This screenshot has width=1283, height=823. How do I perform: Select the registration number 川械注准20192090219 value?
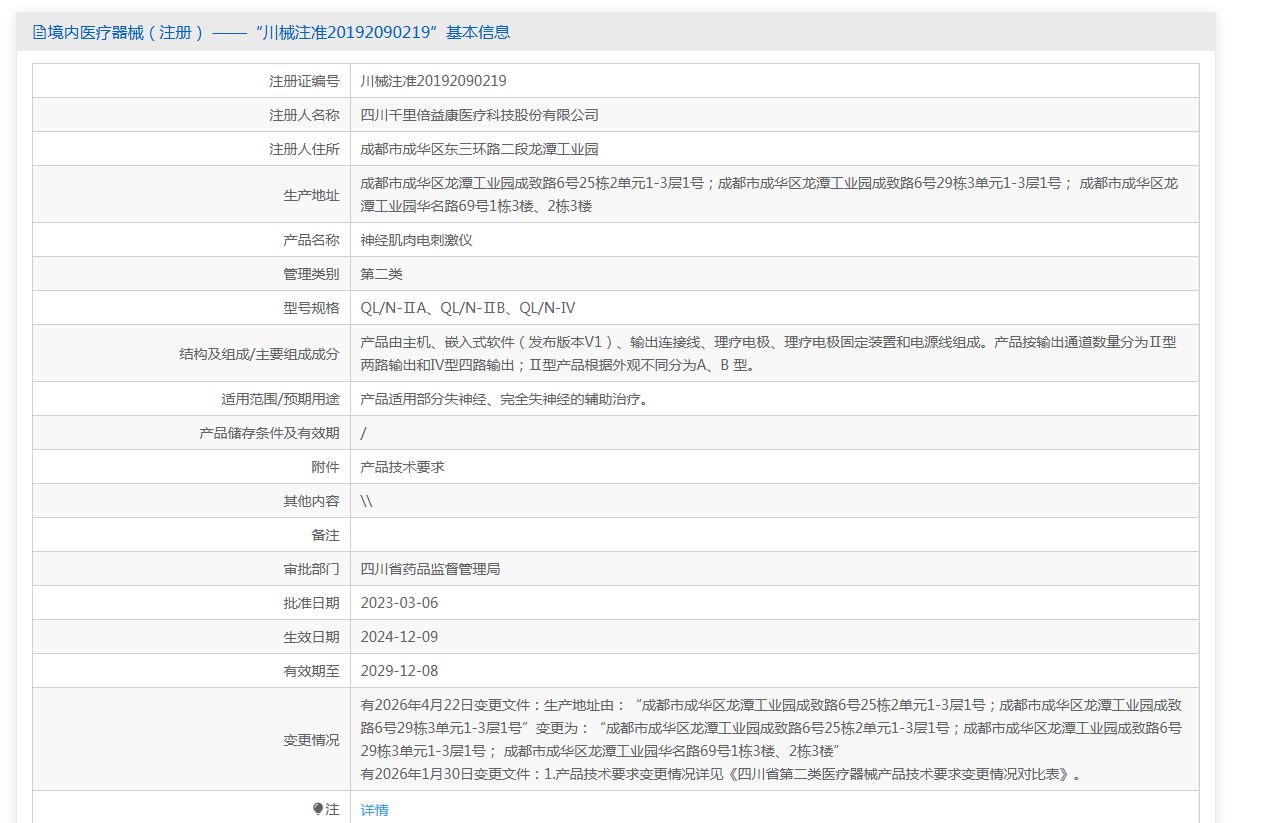tap(433, 81)
